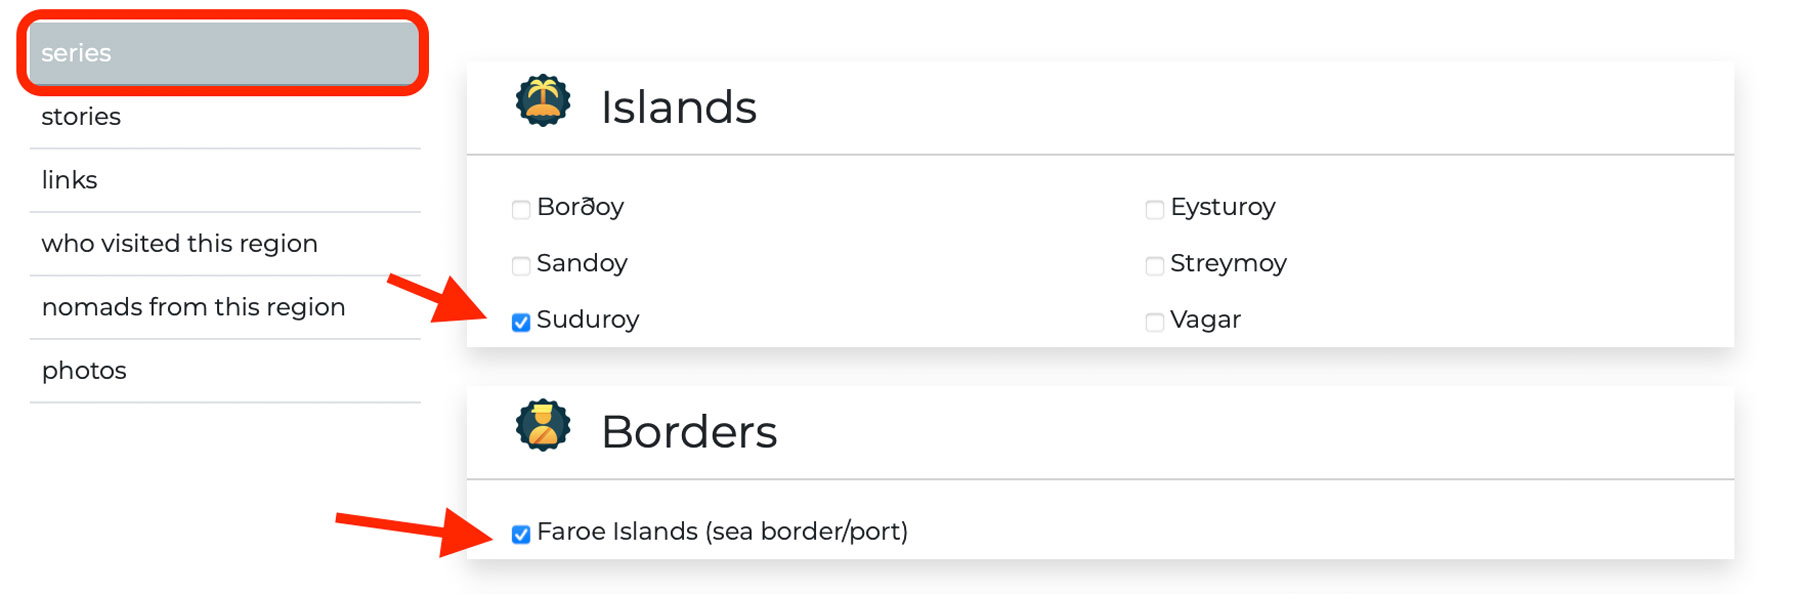Tick the Sandoy checkbox
1800x594 pixels.
(x=521, y=265)
